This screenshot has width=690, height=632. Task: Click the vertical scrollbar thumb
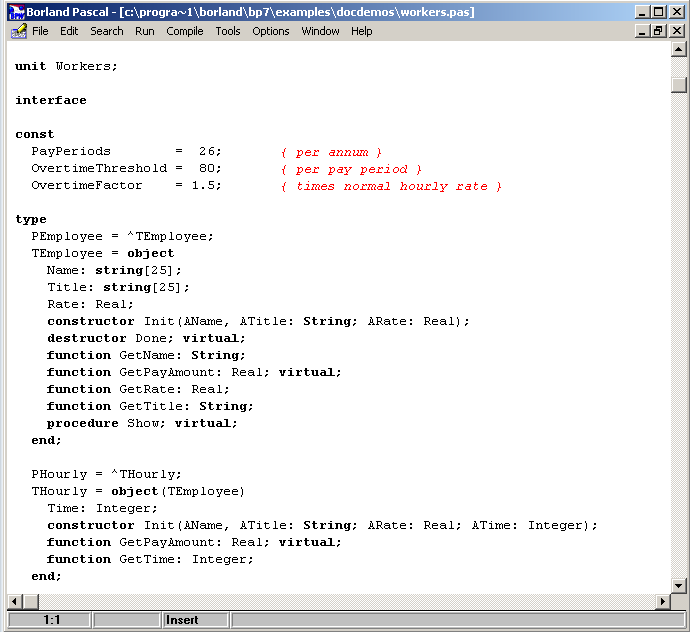point(679,84)
